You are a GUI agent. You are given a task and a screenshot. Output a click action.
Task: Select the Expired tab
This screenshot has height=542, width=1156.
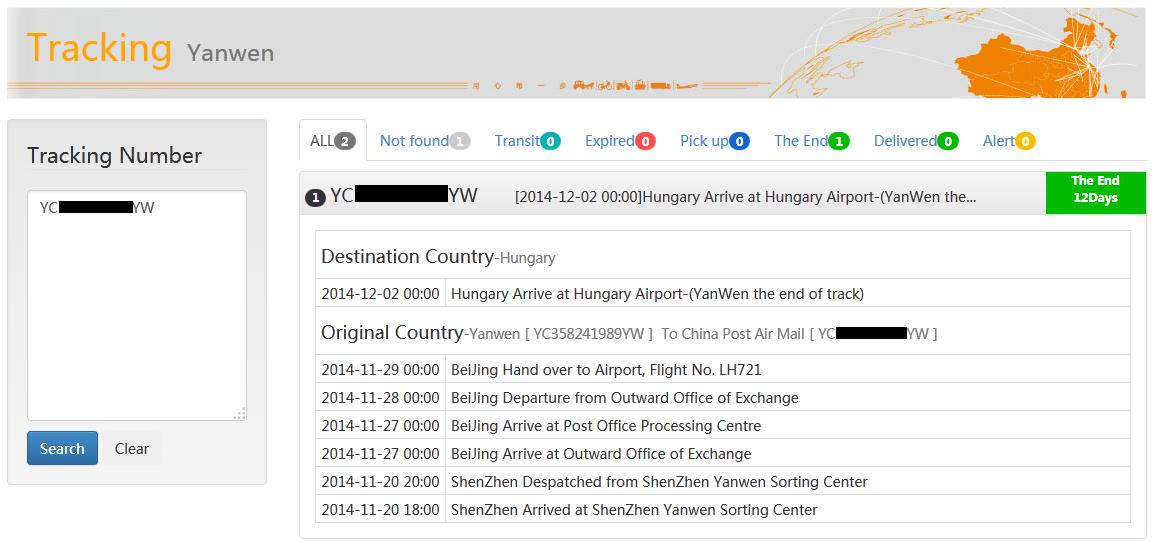(x=620, y=141)
